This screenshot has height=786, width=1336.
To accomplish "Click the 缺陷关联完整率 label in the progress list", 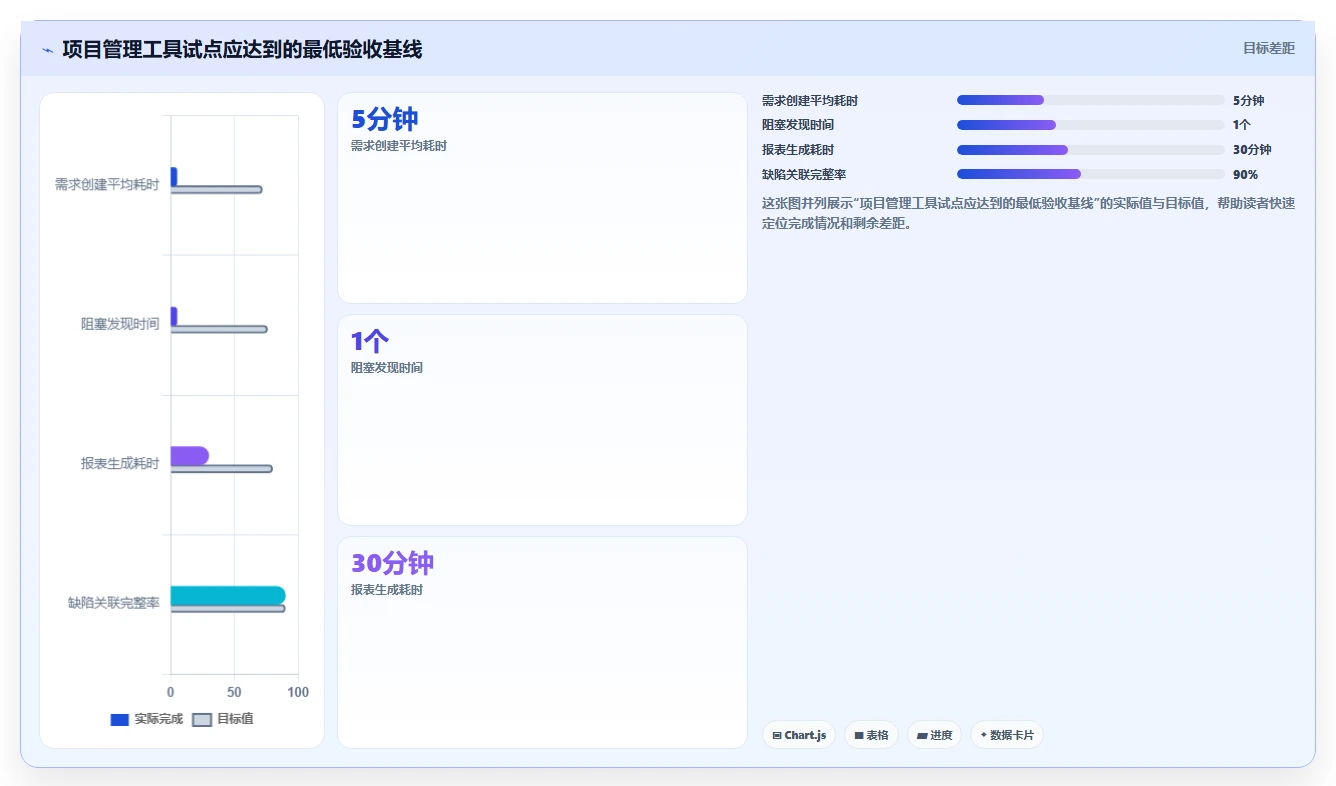I will [804, 174].
